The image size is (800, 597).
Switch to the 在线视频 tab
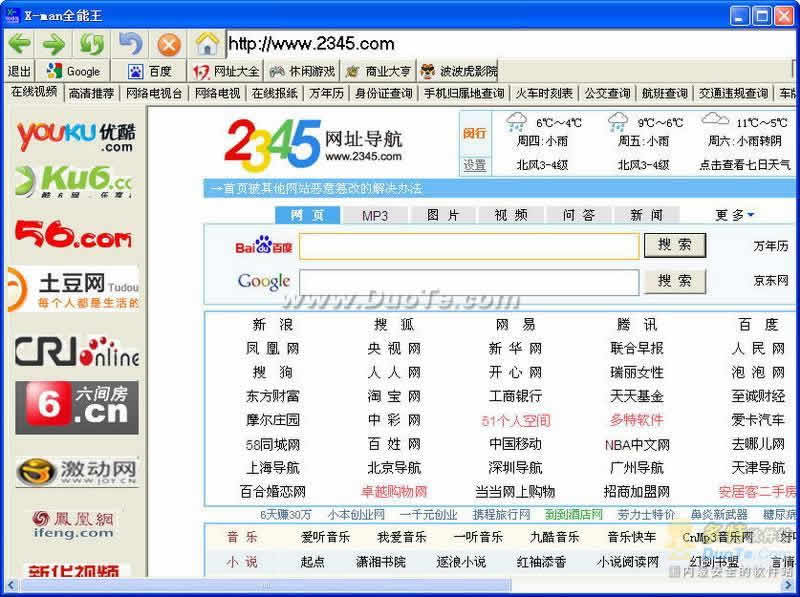tap(34, 92)
